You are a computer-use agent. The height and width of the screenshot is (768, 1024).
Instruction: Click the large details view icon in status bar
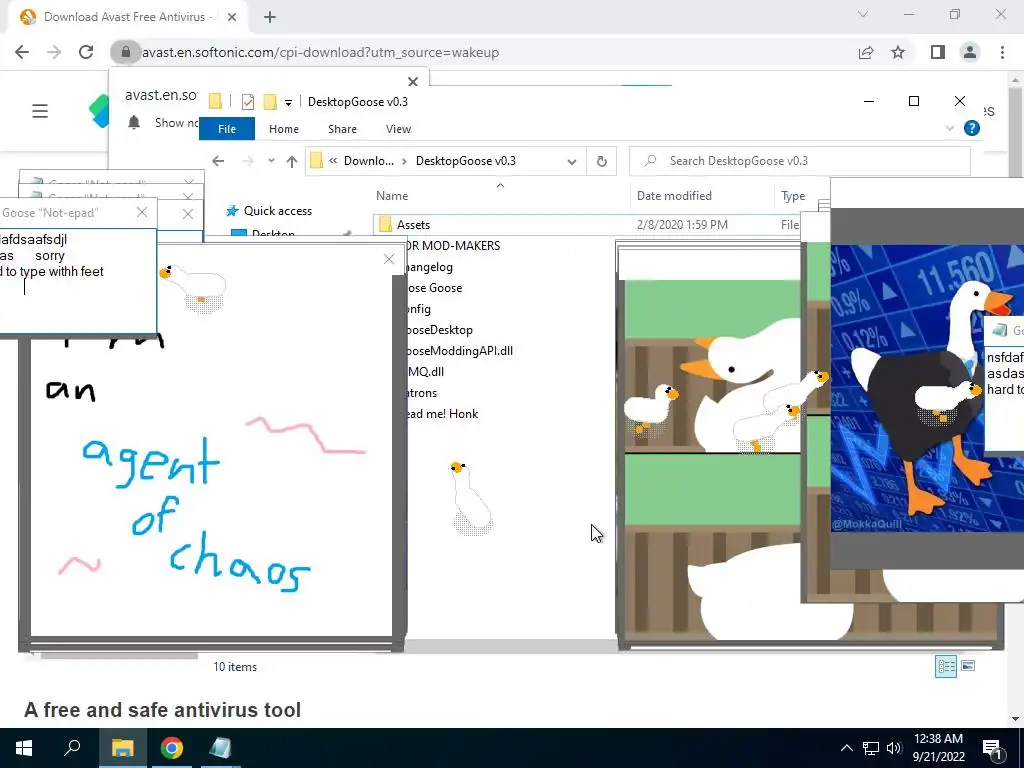tap(946, 666)
